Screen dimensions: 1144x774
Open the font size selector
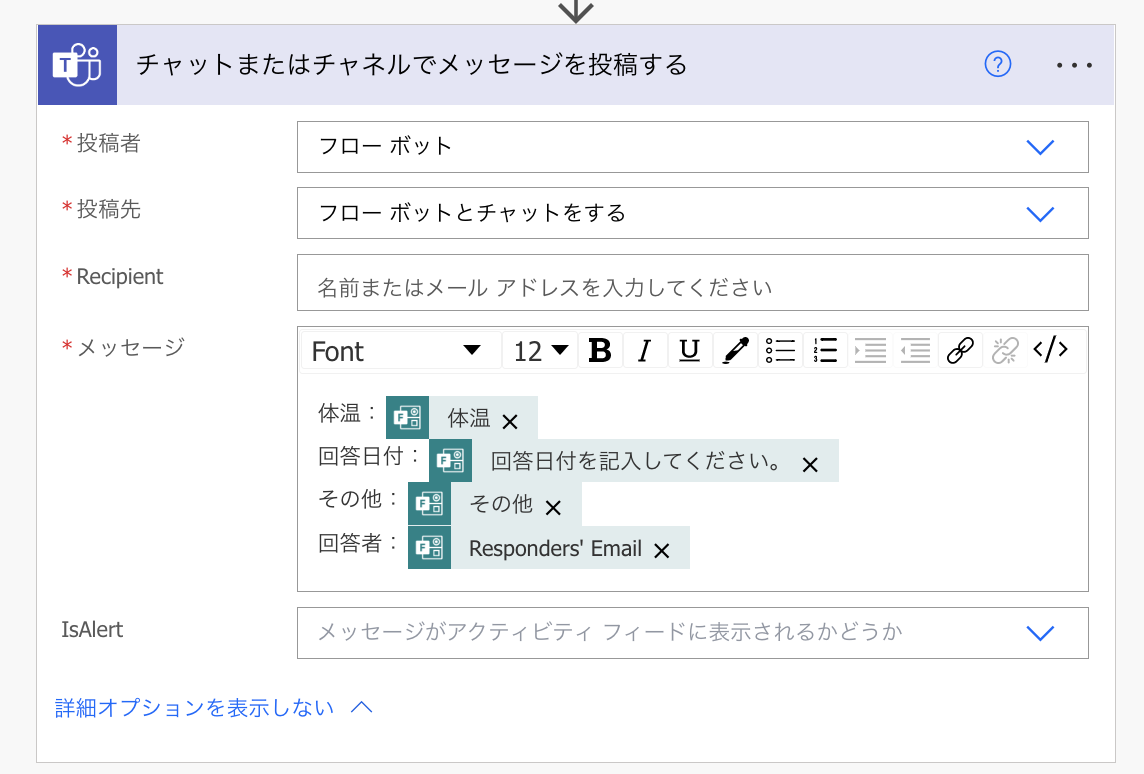point(540,350)
